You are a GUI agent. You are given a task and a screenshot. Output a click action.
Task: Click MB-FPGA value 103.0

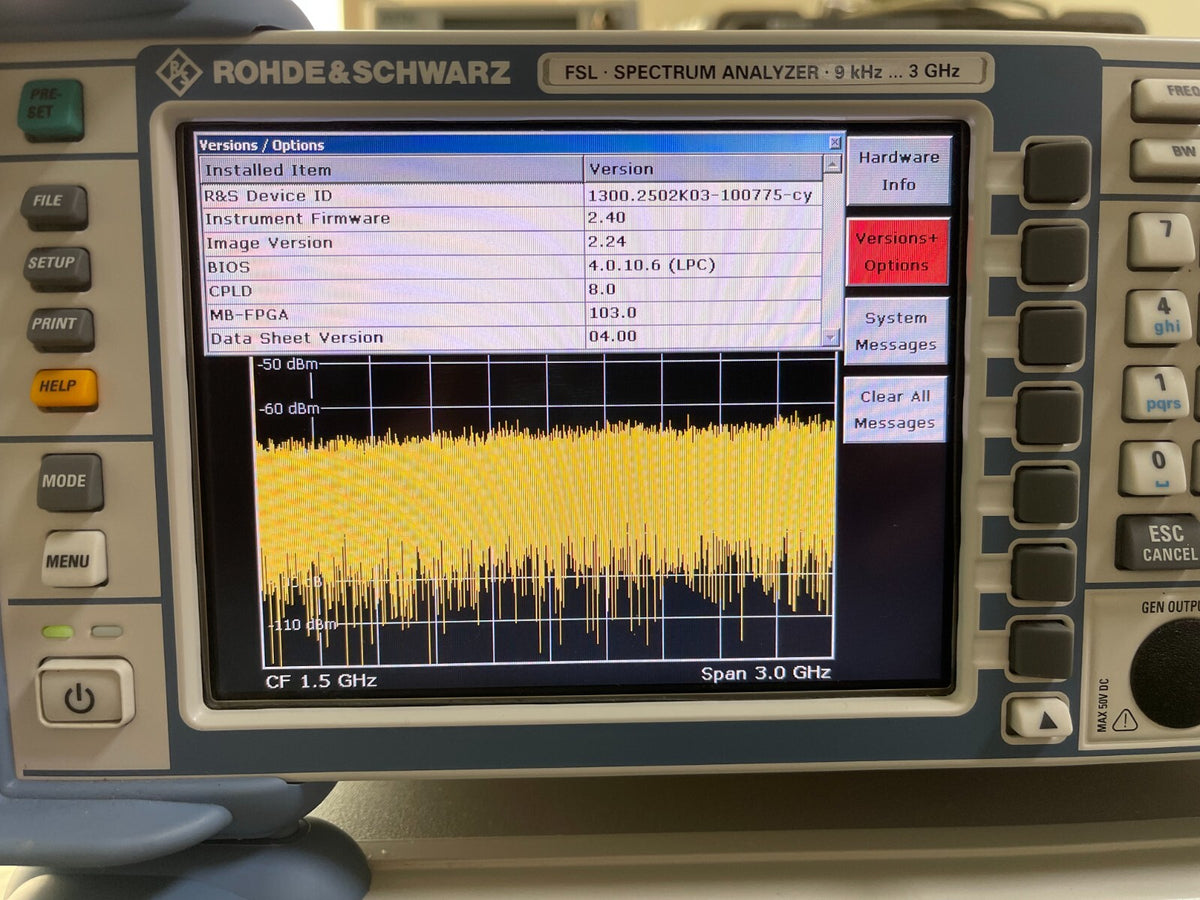pyautogui.click(x=611, y=313)
